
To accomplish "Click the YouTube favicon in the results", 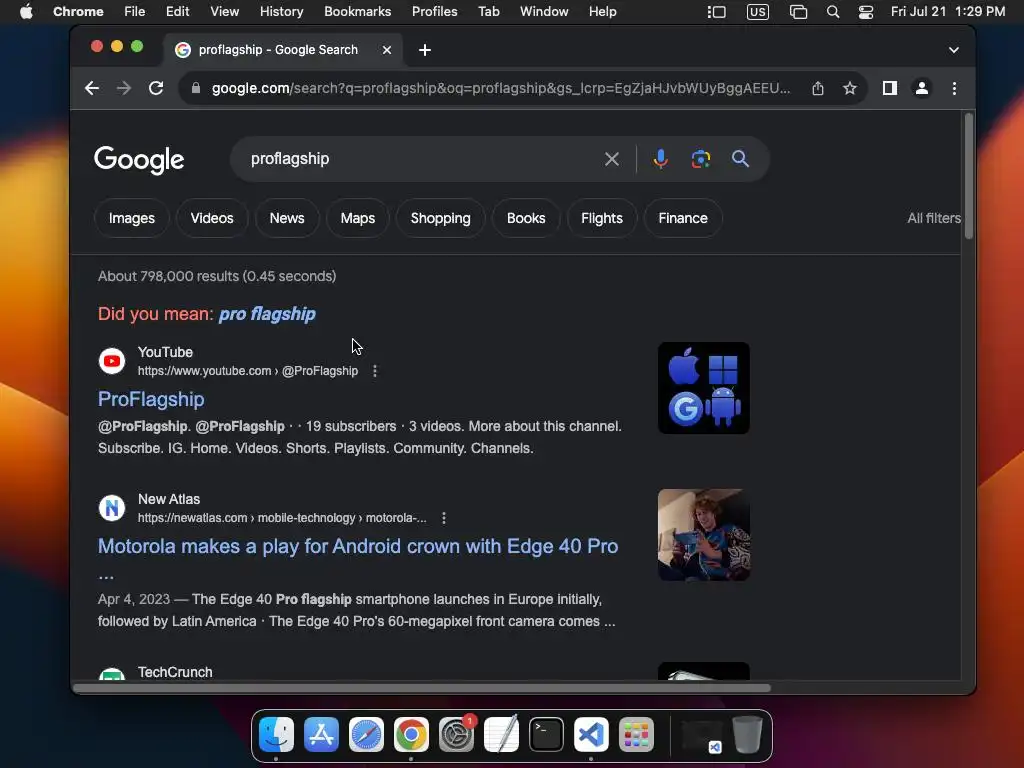I will coord(112,361).
